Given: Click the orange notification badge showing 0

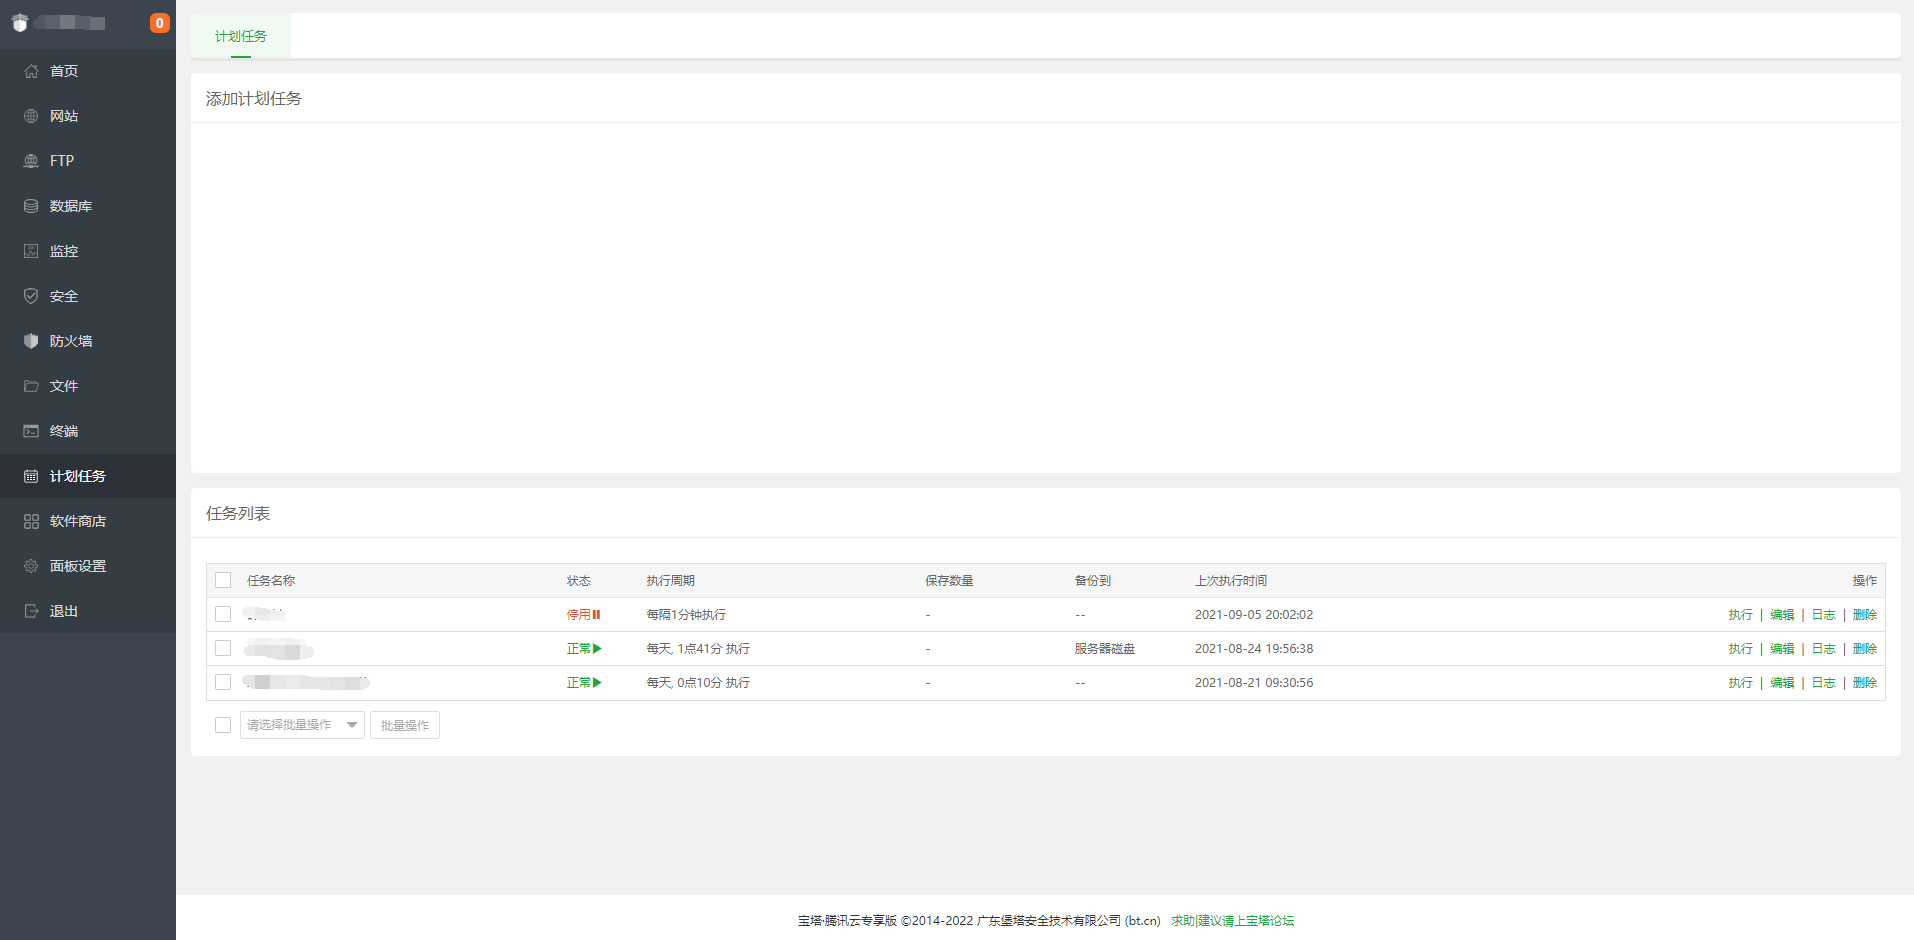Looking at the screenshot, I should click(159, 23).
